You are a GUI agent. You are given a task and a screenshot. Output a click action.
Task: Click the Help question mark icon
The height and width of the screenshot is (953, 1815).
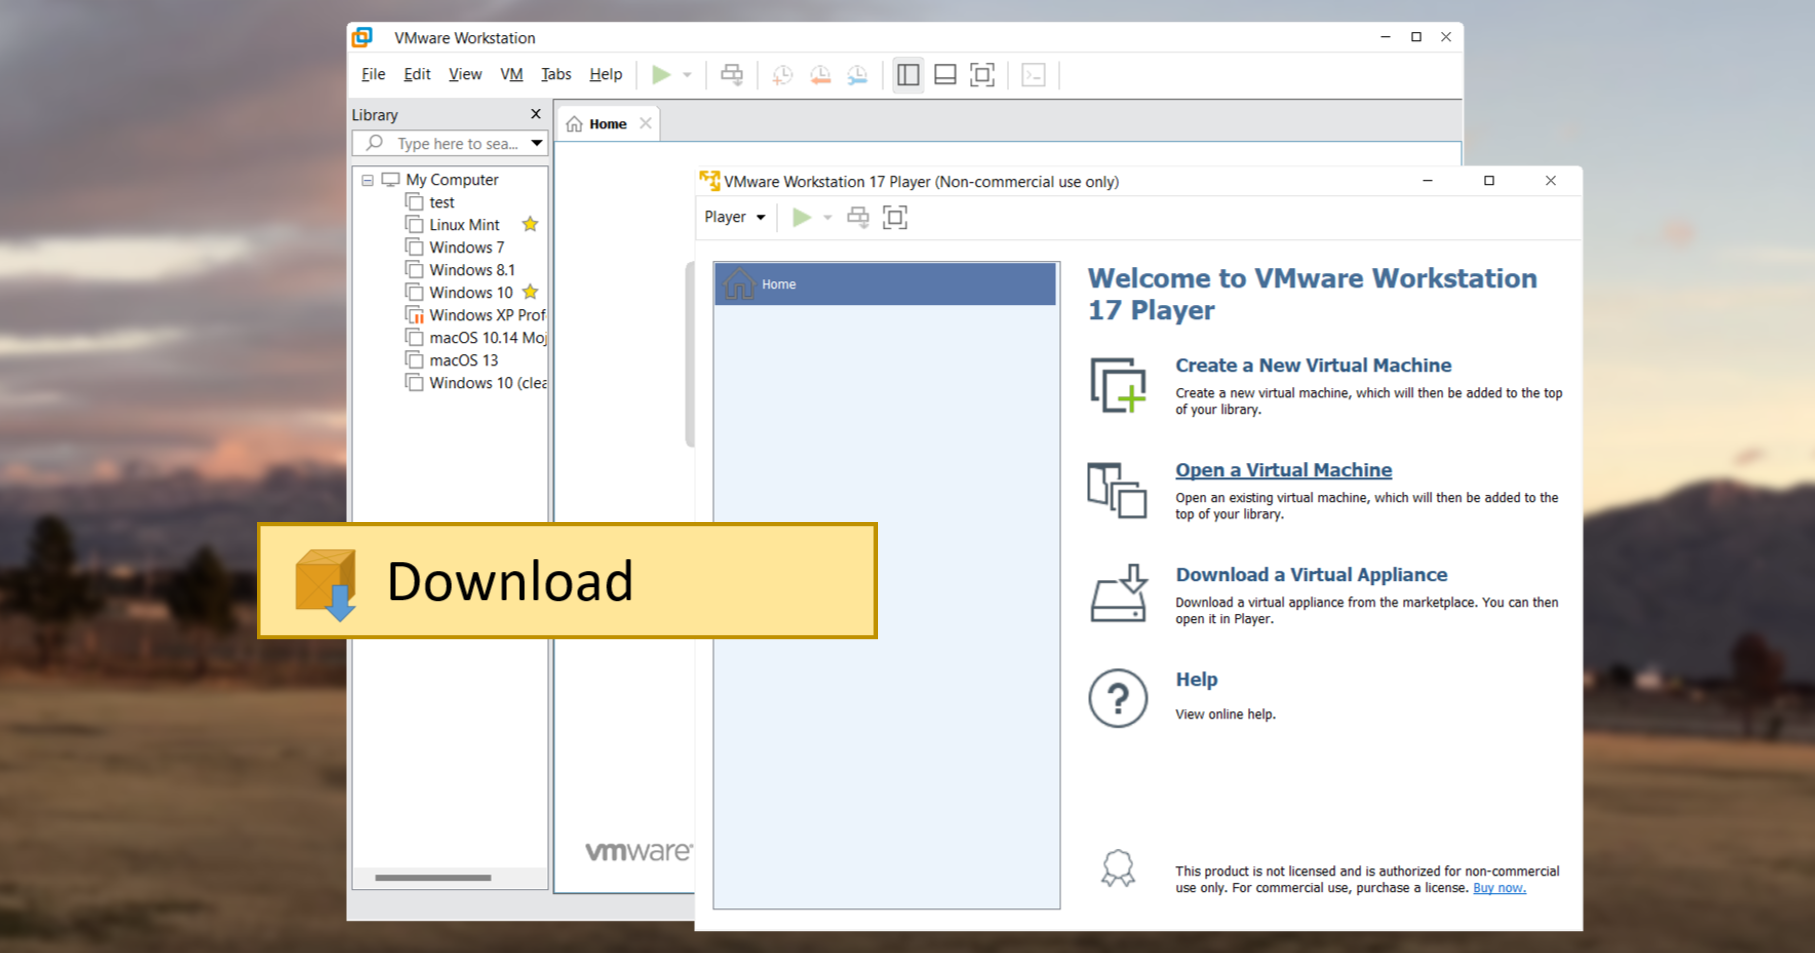(x=1117, y=698)
